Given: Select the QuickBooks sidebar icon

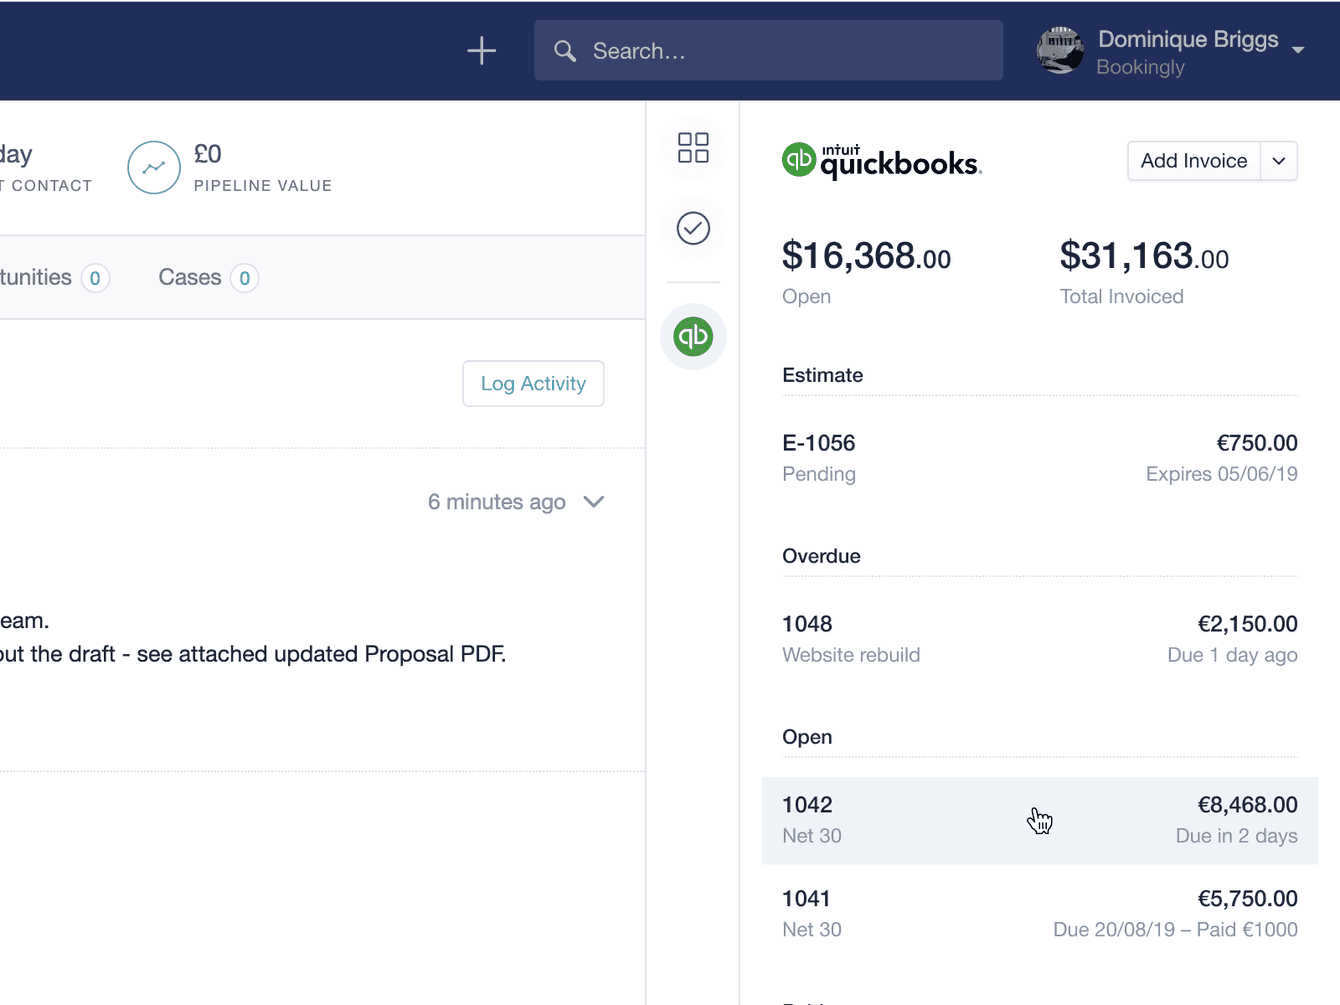Looking at the screenshot, I should tap(693, 336).
